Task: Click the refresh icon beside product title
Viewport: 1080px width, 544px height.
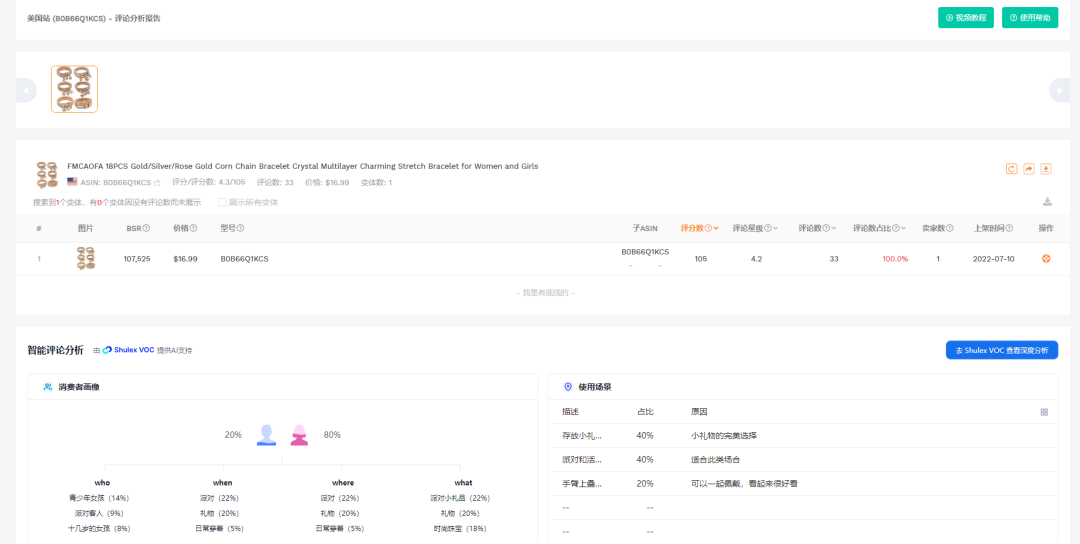Action: [x=1011, y=169]
